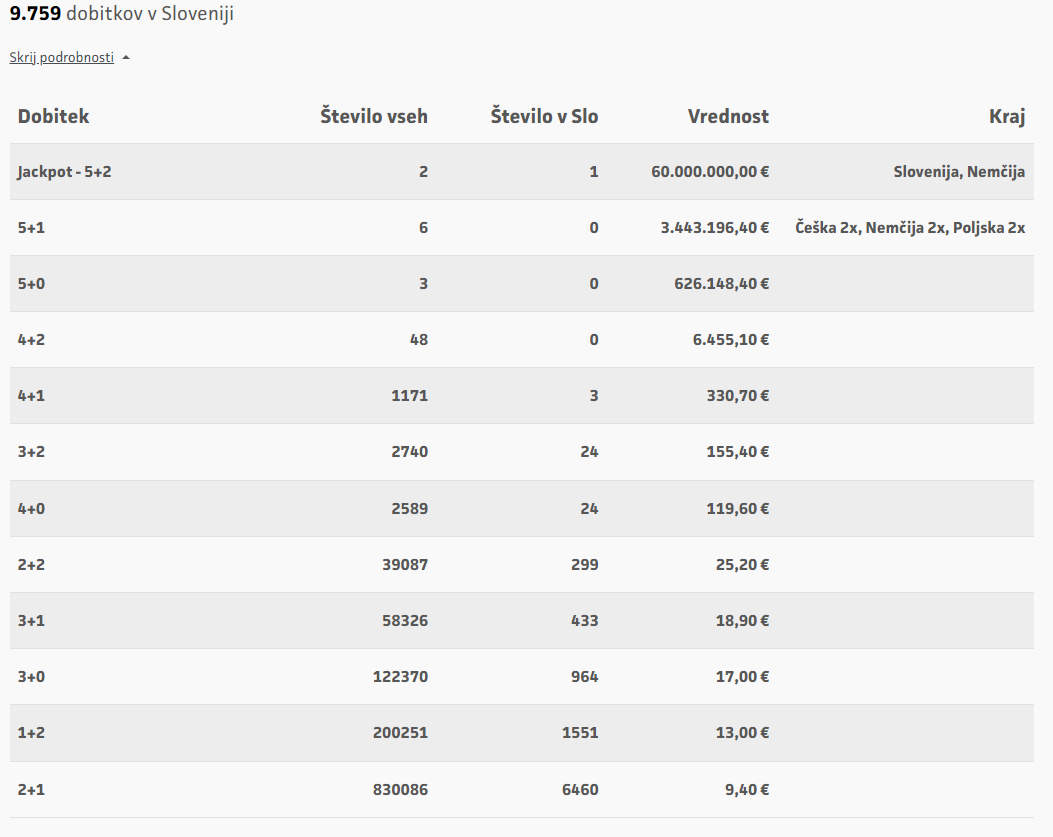Click the '1+2' prize row label
The width and height of the screenshot is (1053, 837).
pyautogui.click(x=31, y=732)
